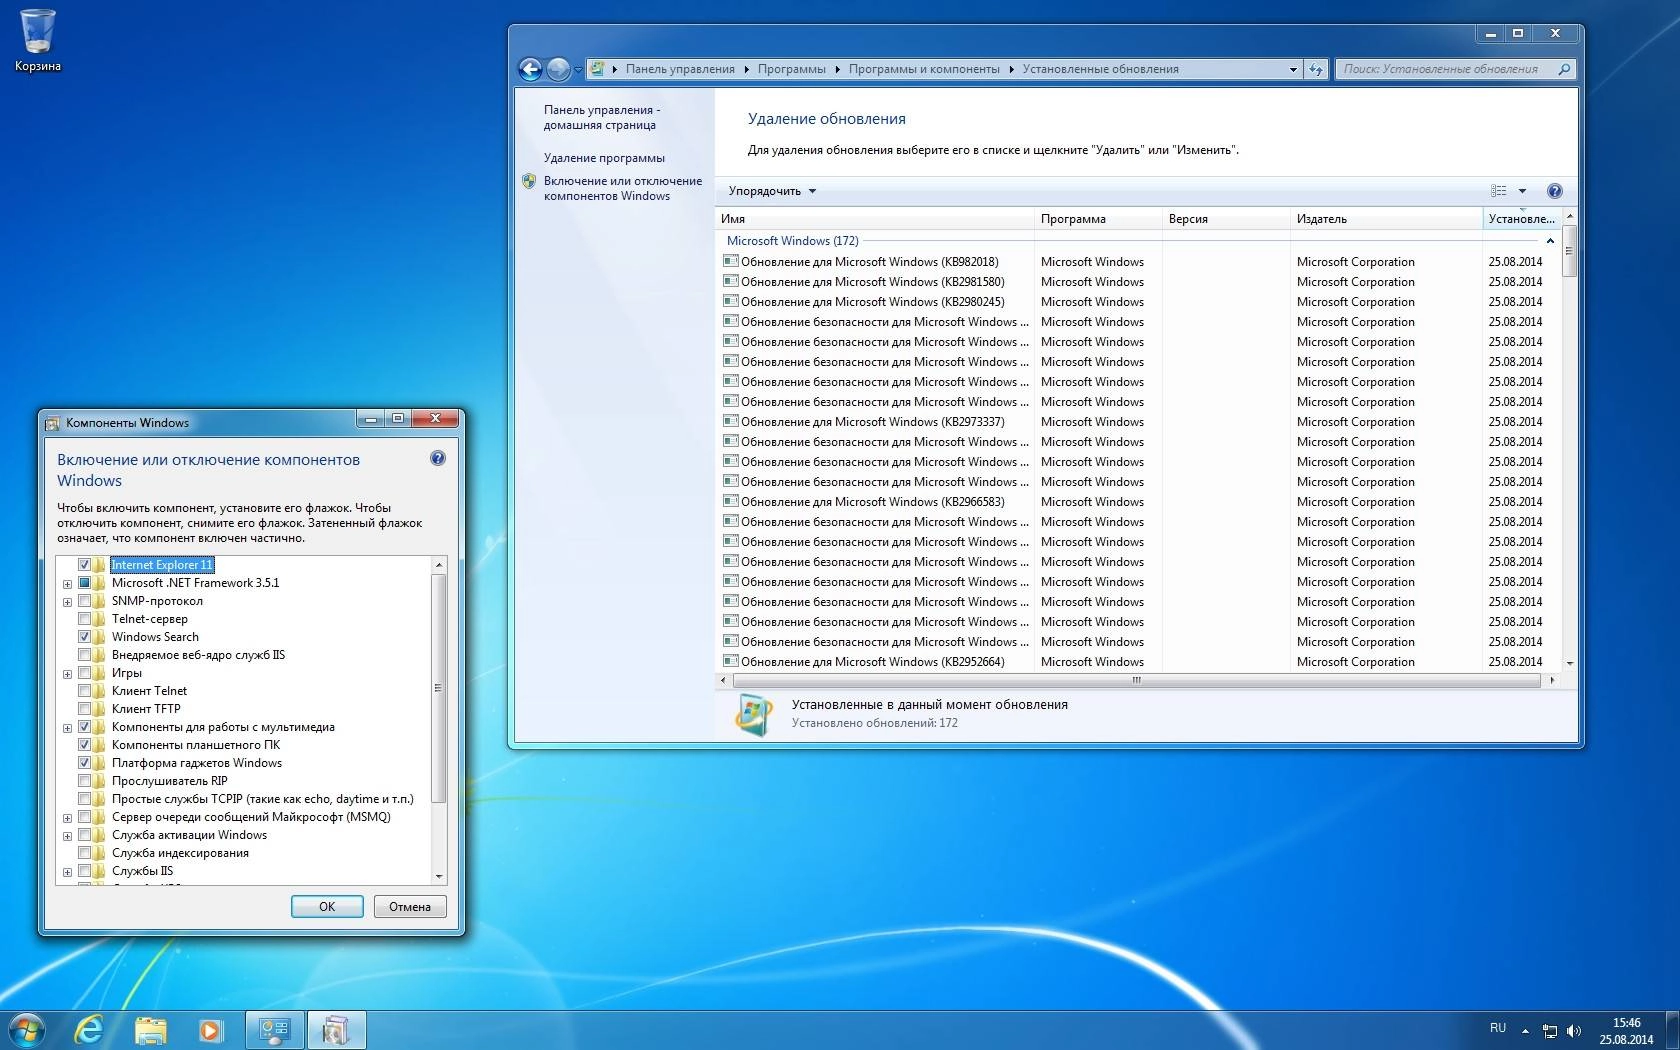Open view options dropdown arrow
The height and width of the screenshot is (1050, 1680).
point(1522,191)
